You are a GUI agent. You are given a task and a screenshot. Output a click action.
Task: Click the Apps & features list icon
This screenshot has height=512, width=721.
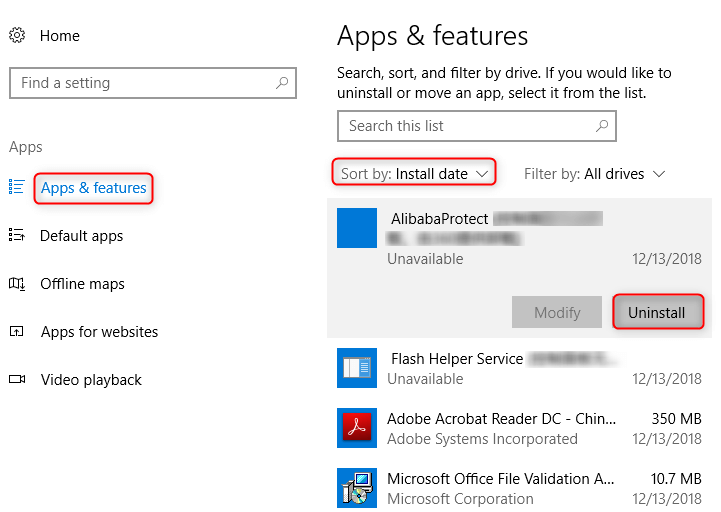pyautogui.click(x=17, y=187)
